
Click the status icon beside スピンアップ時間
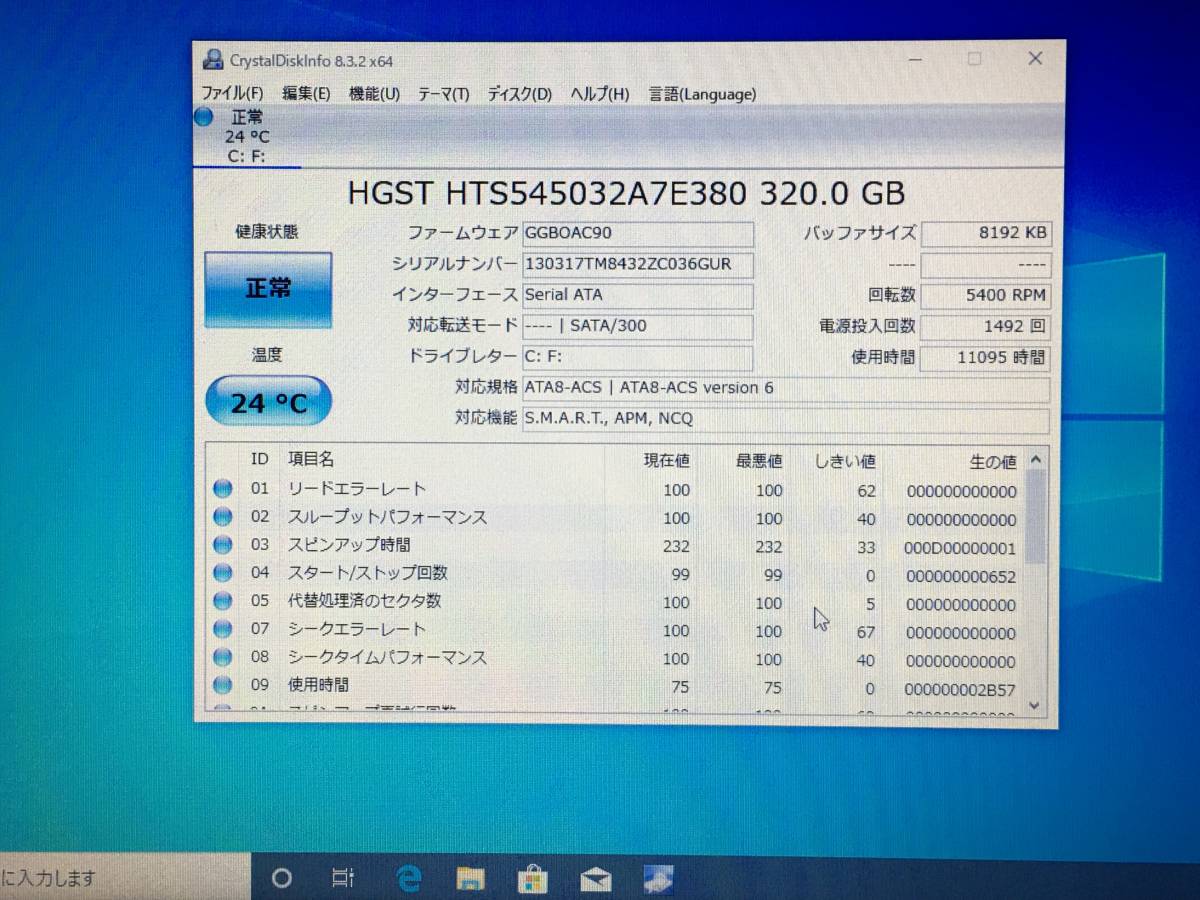tap(222, 546)
